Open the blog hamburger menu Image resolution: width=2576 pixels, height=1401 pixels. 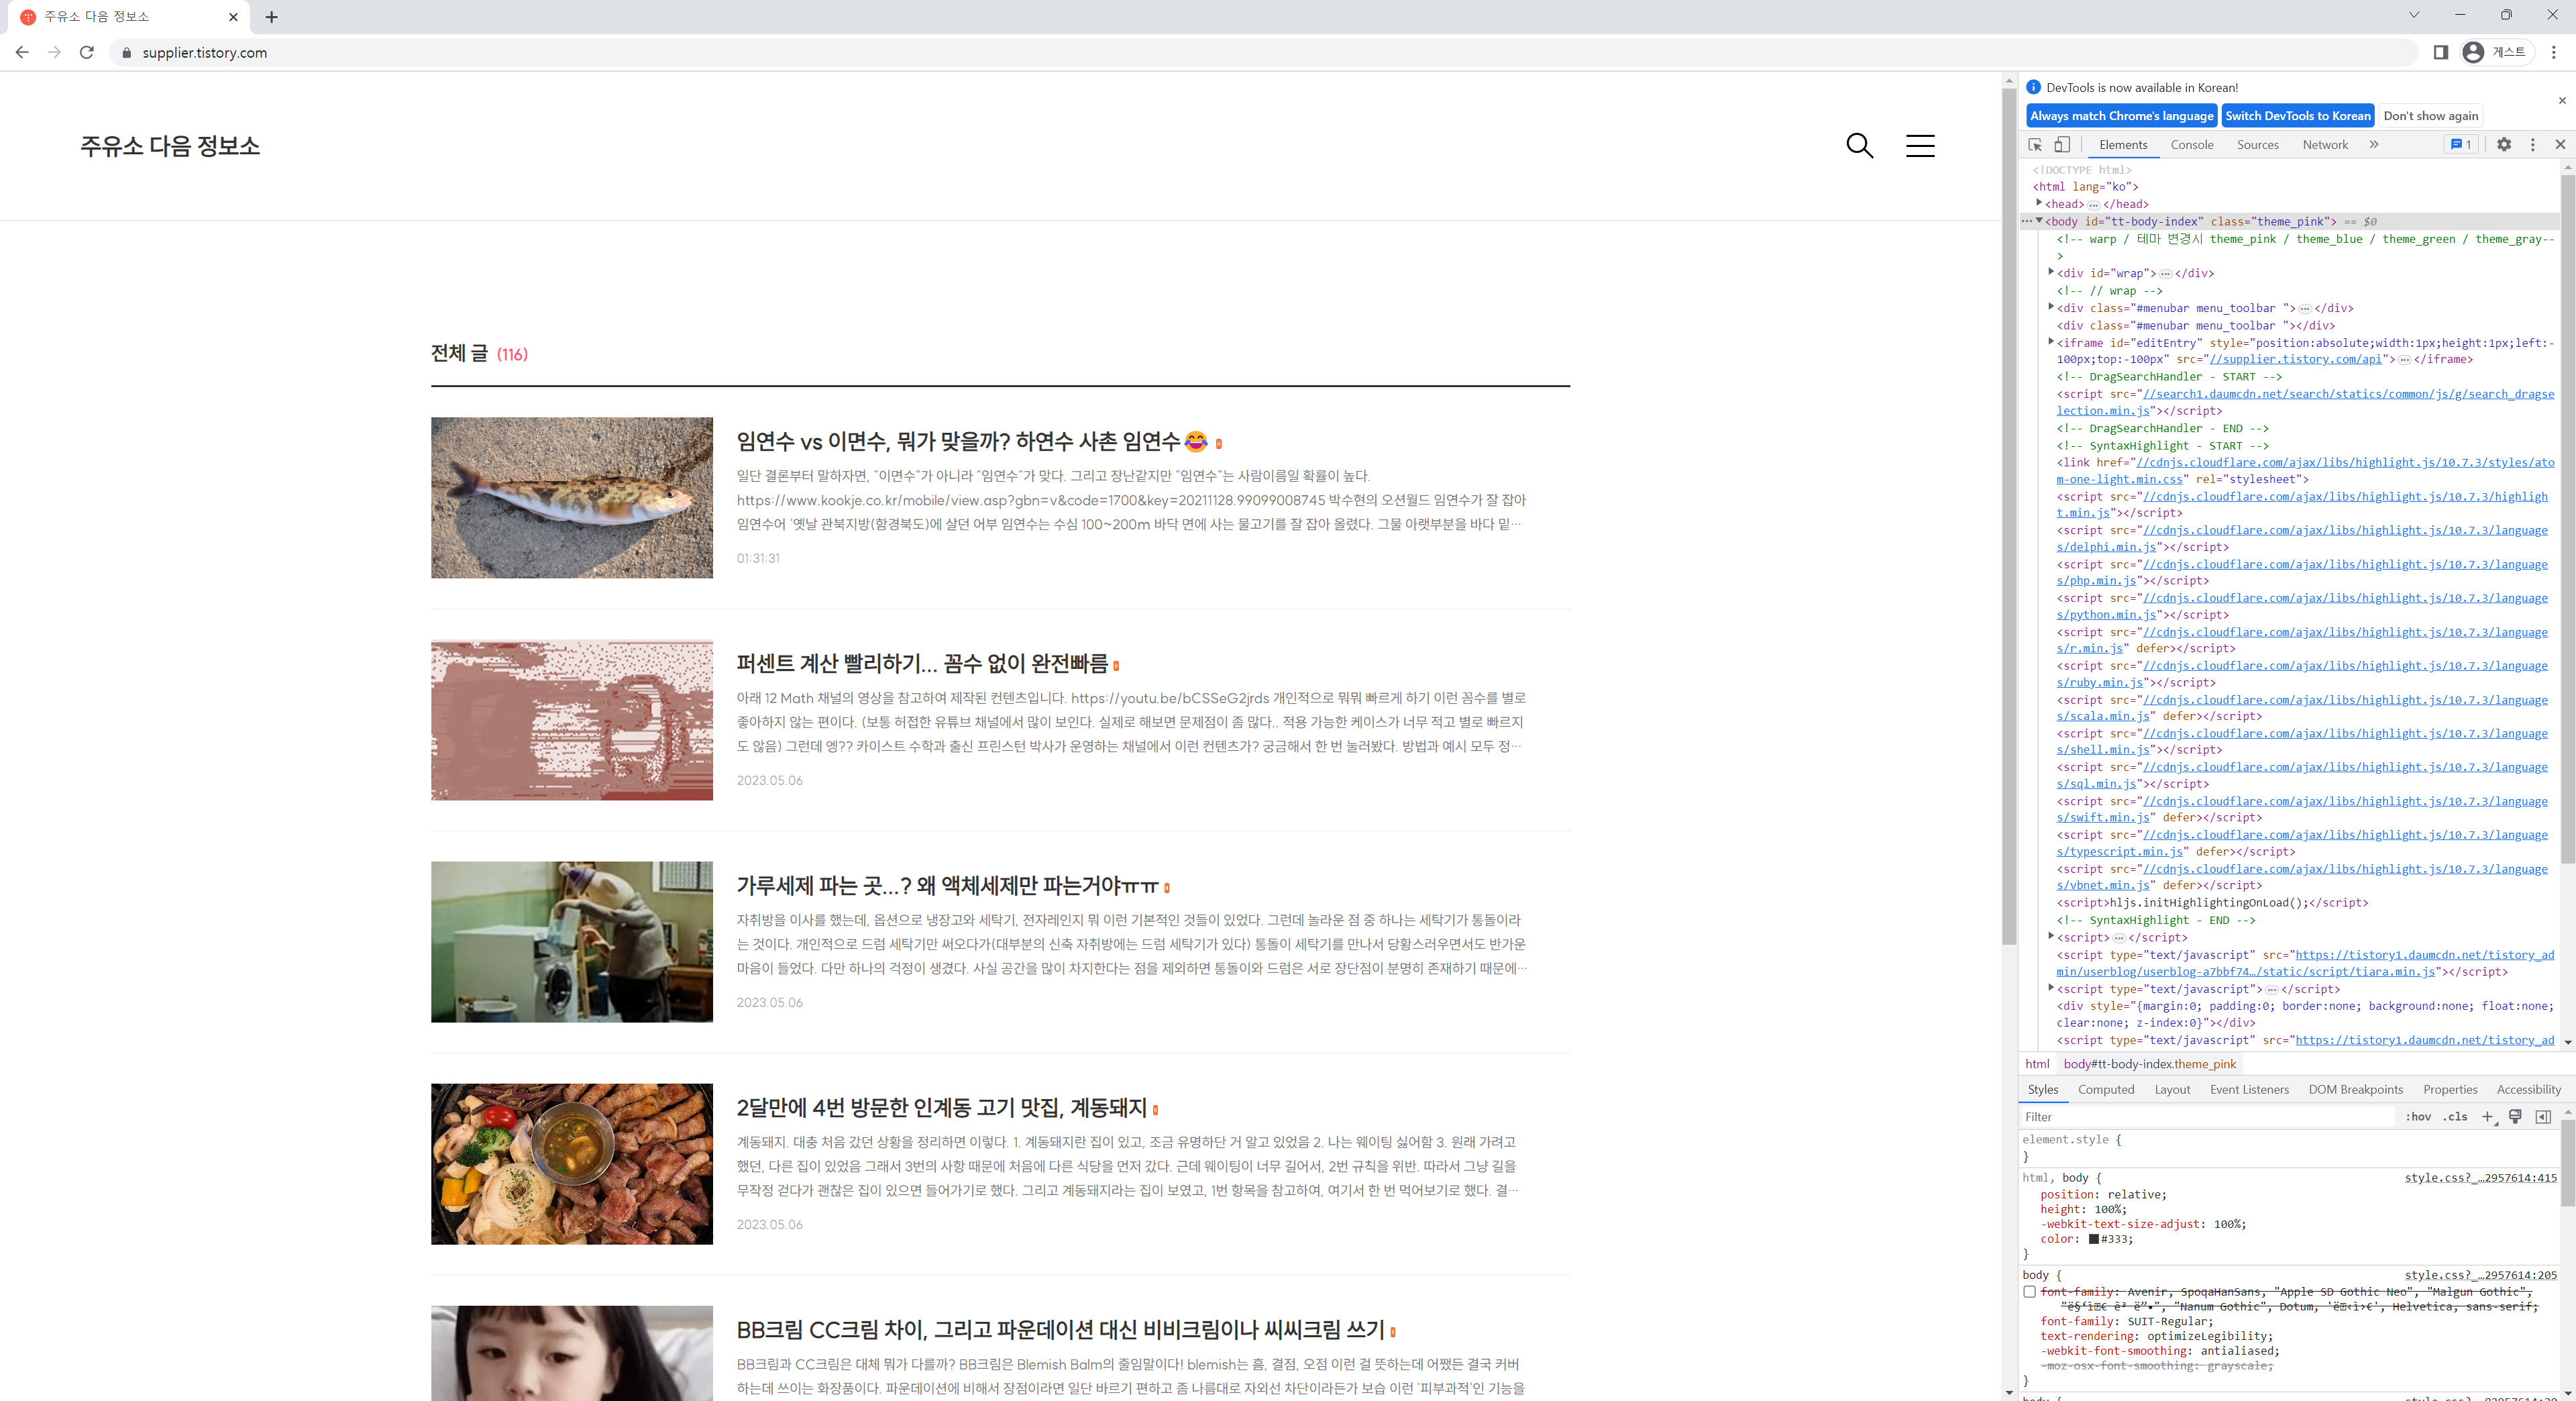click(x=1919, y=146)
